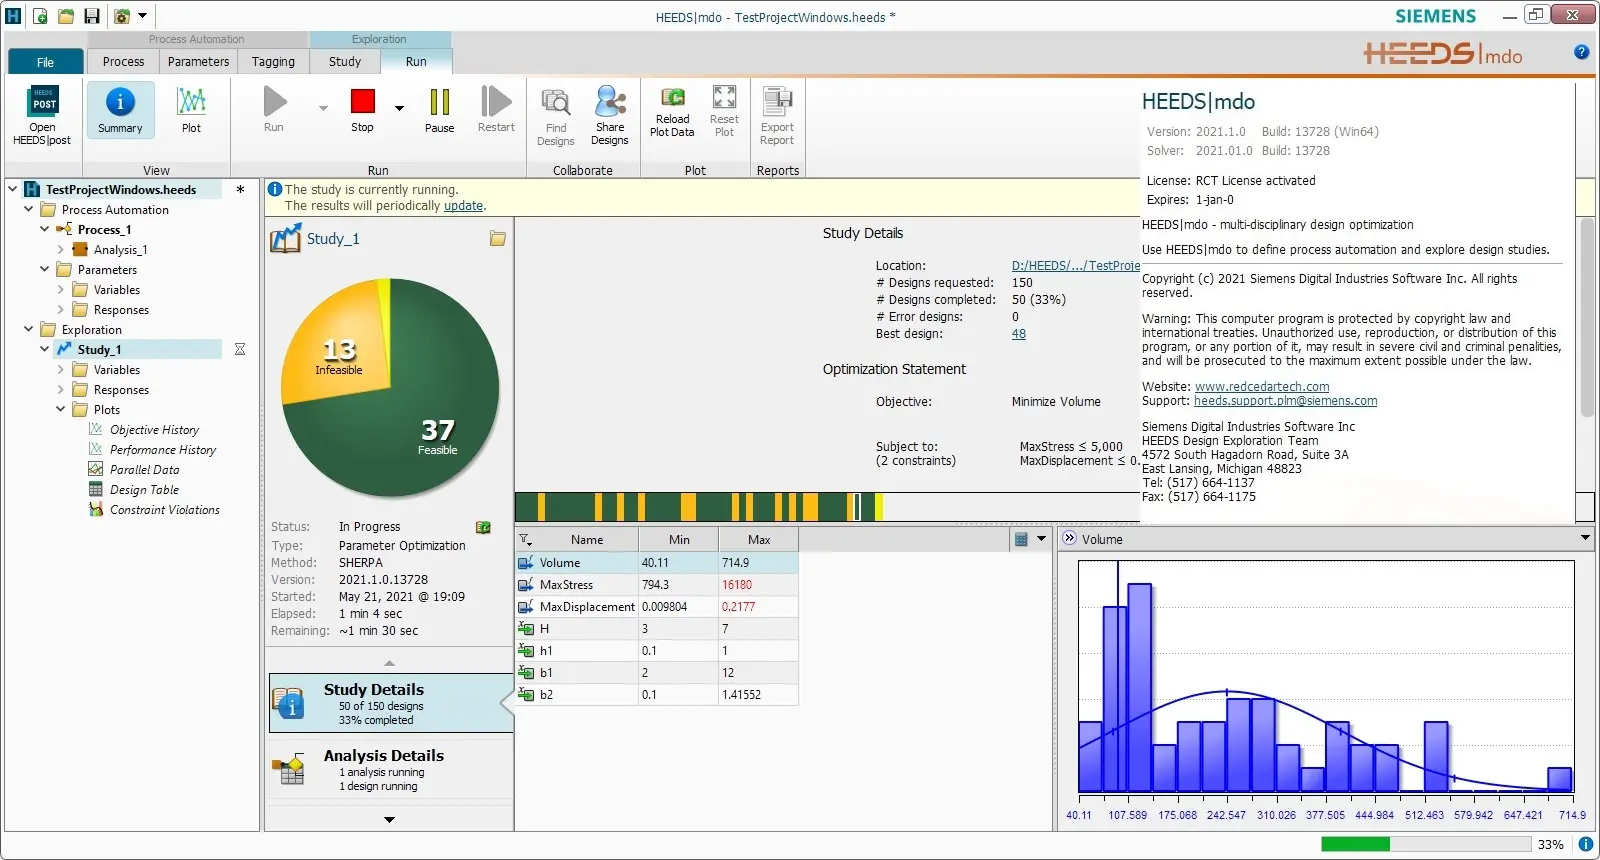Switch to the Tagging tab
The image size is (1600, 860).
tap(273, 62)
